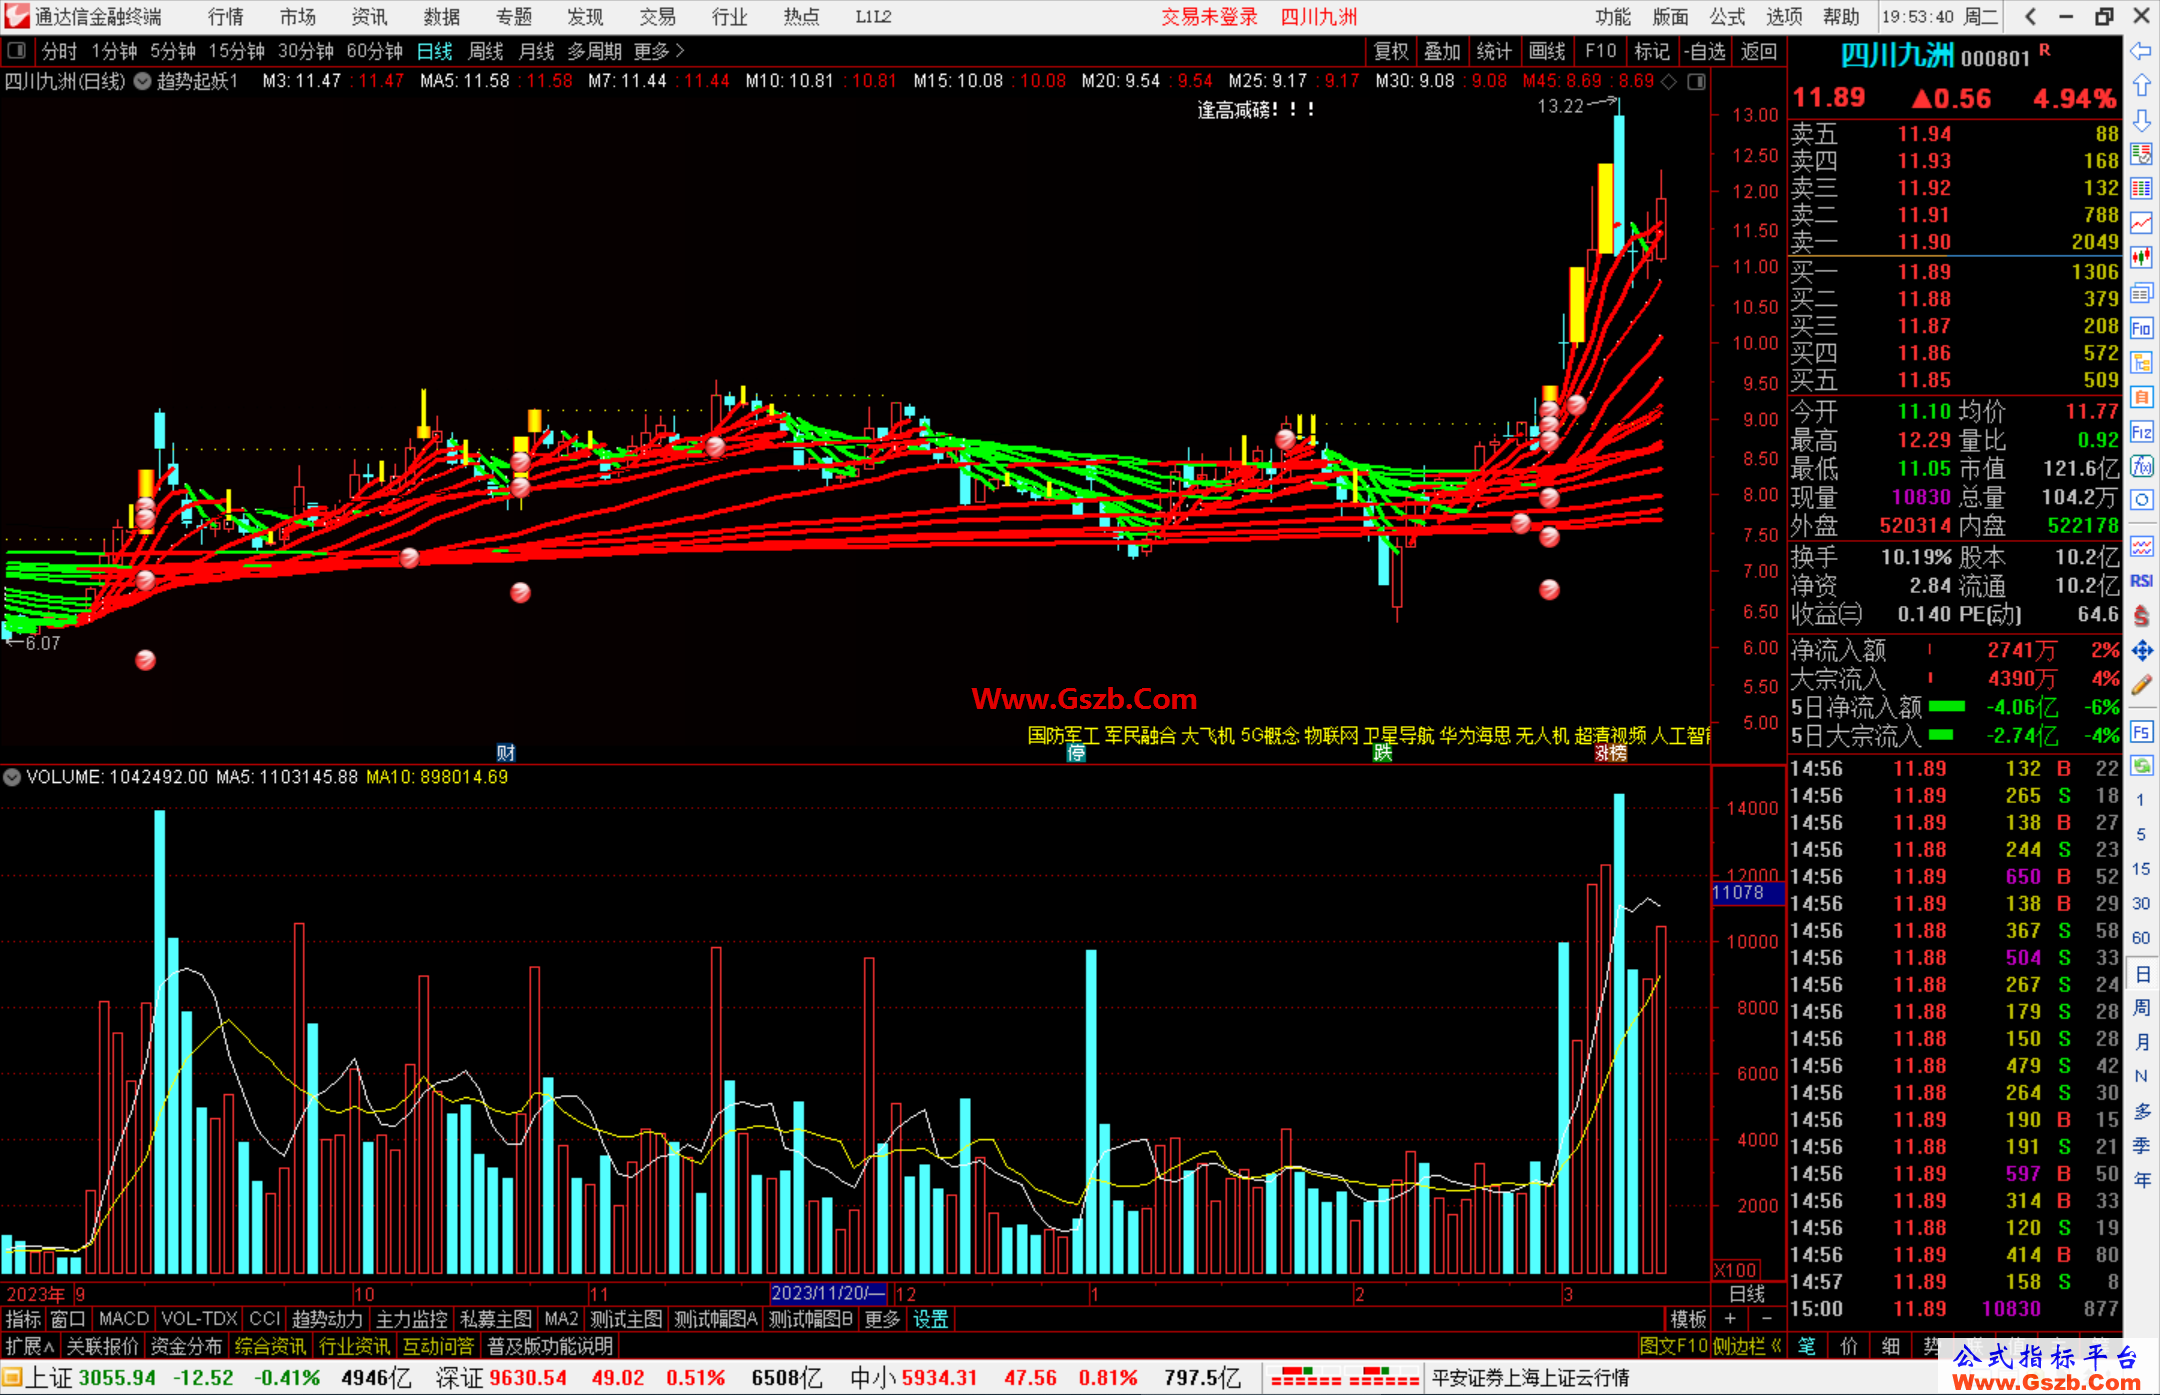Select the pencil drawing tool icon
Screen dimensions: 2160x1395
click(x=2141, y=685)
